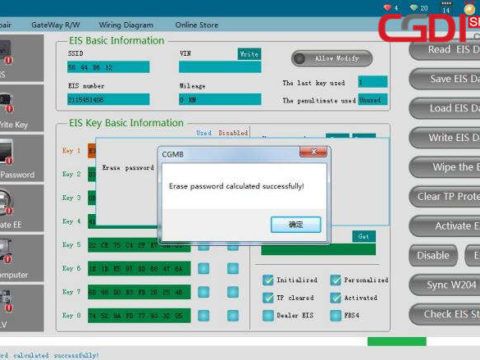Close the CGMB dialog with X

click(313, 152)
